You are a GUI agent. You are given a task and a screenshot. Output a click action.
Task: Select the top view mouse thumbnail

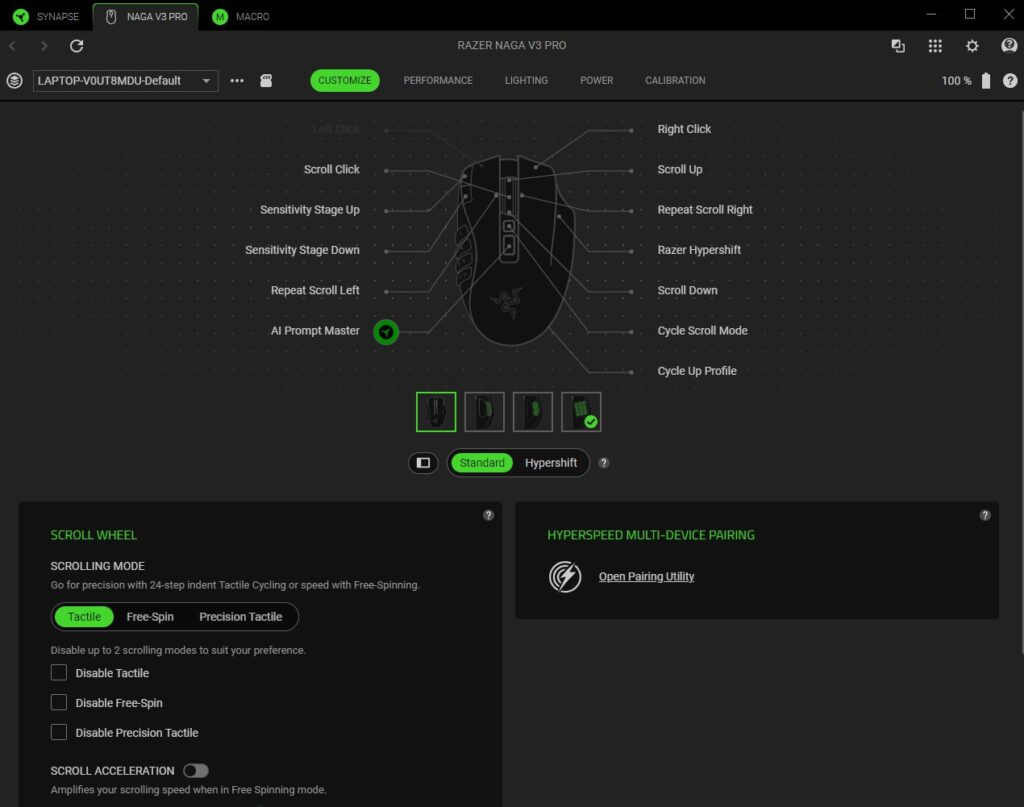click(436, 412)
